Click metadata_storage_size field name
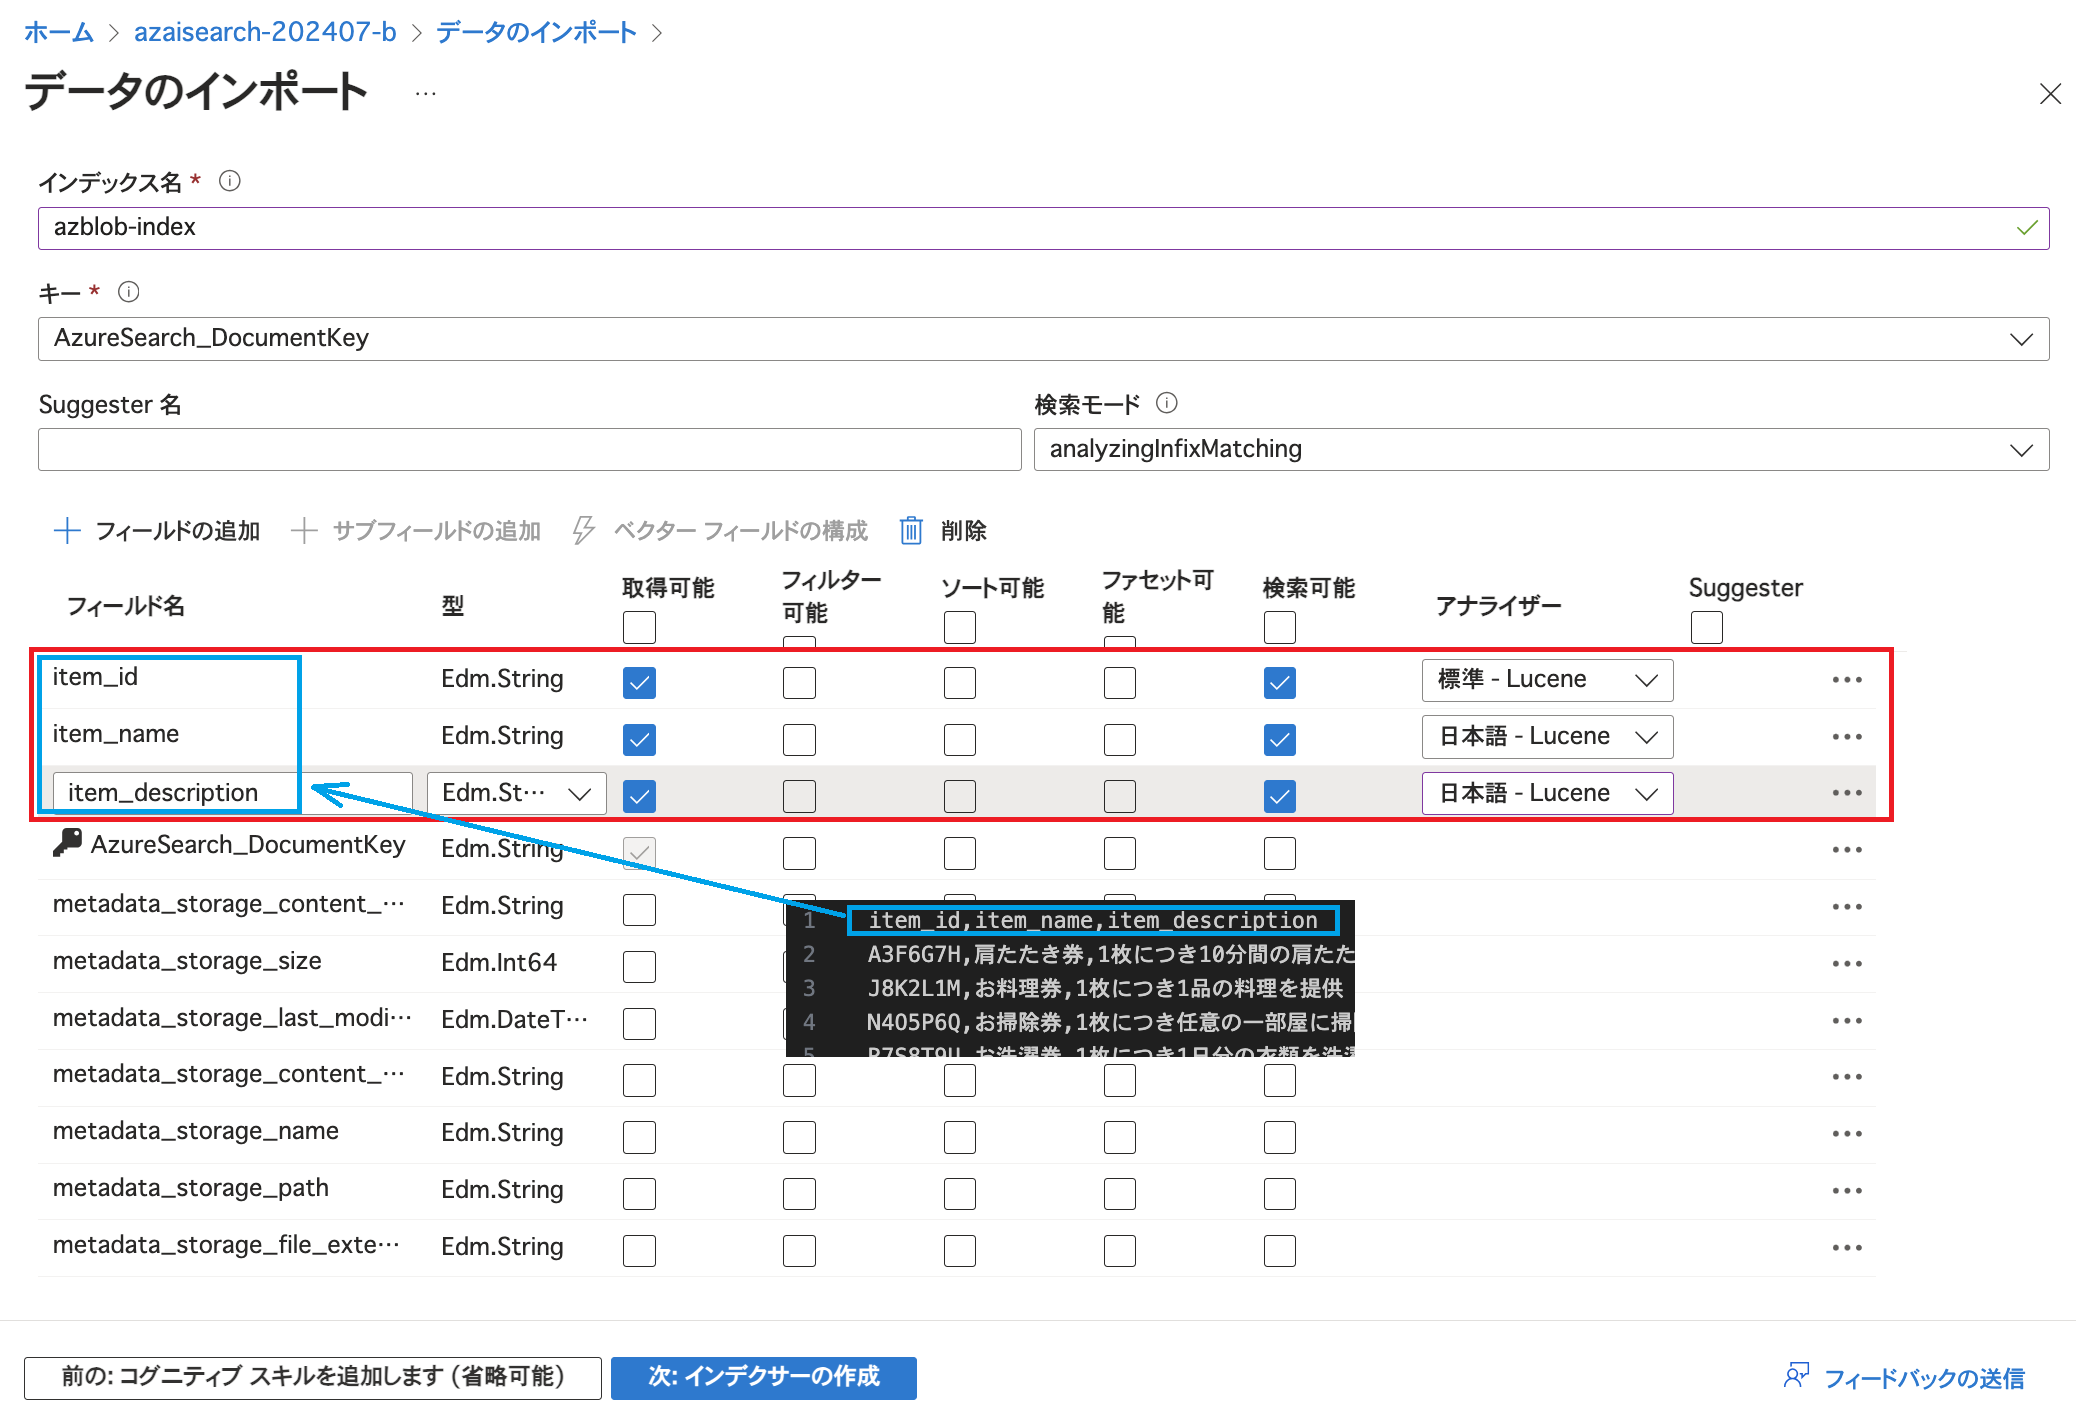The height and width of the screenshot is (1416, 2076). [x=187, y=961]
